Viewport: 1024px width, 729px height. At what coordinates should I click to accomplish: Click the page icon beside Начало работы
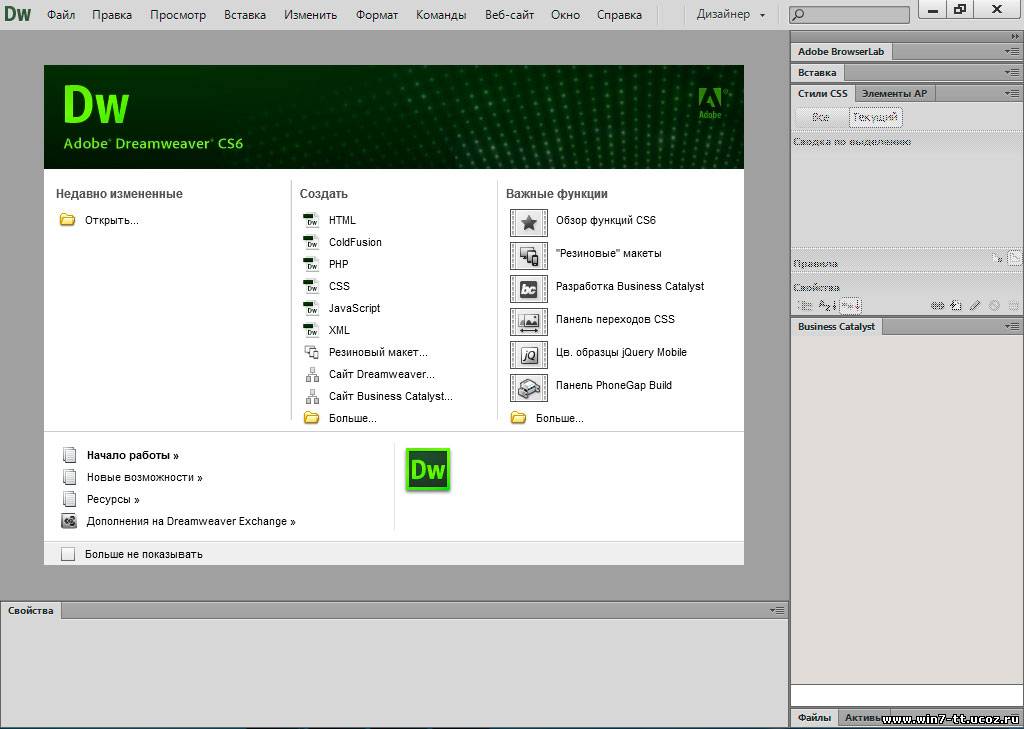69,455
